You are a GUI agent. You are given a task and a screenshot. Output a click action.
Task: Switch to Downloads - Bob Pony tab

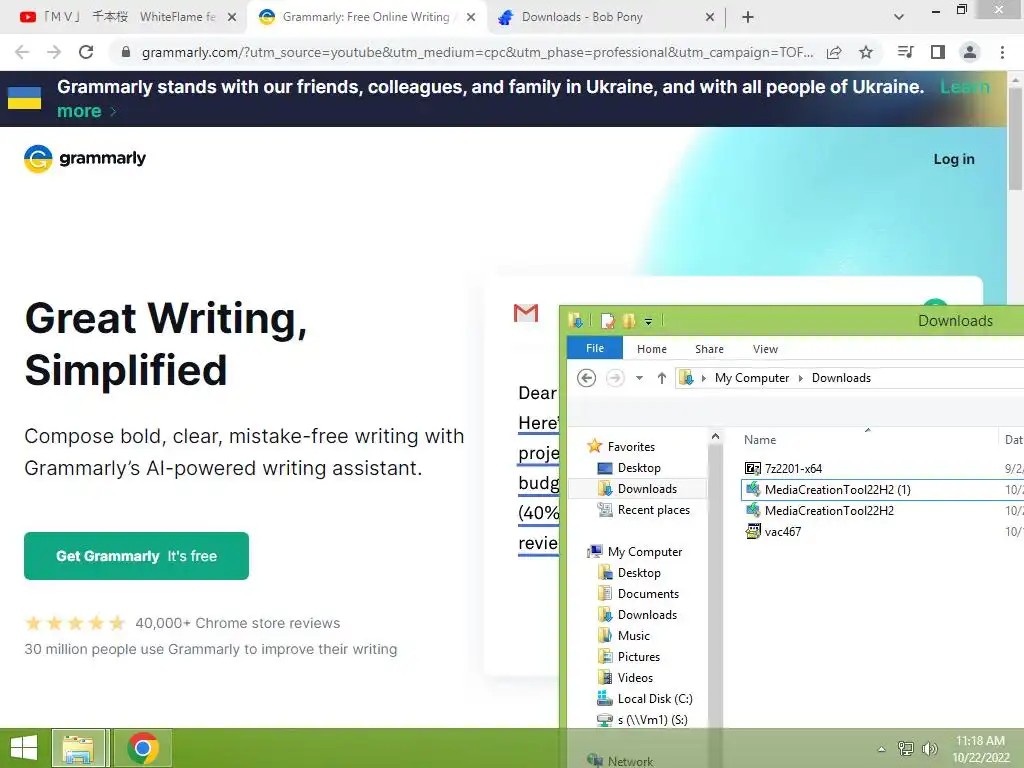(583, 17)
